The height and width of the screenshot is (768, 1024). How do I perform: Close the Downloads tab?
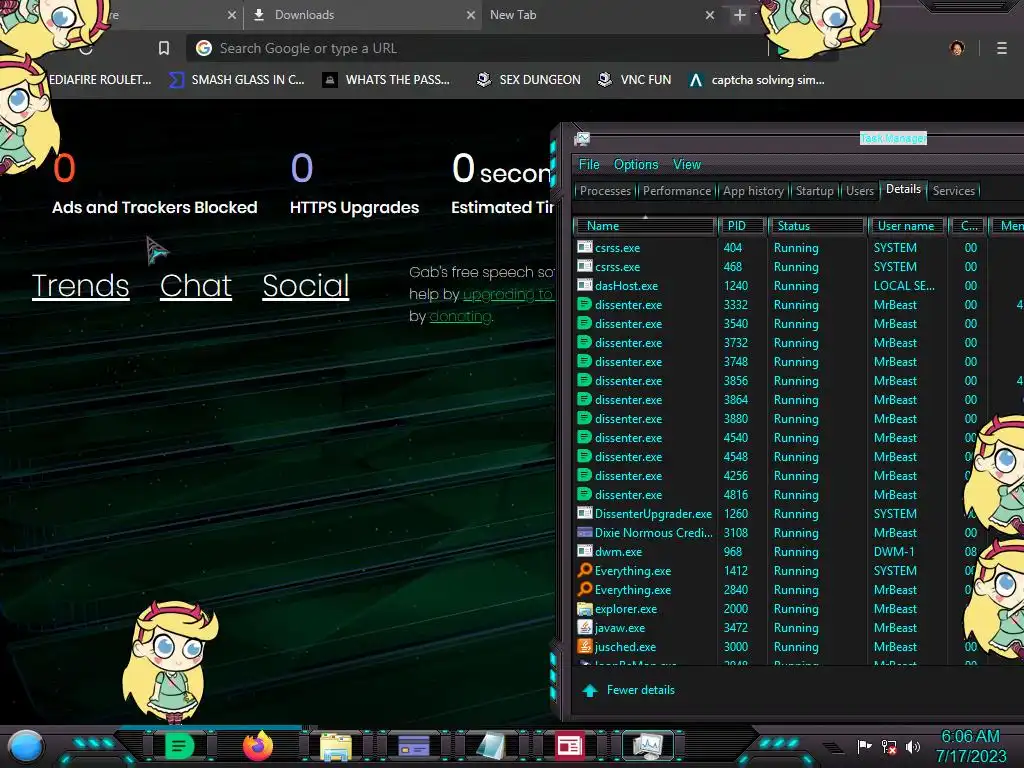[470, 15]
